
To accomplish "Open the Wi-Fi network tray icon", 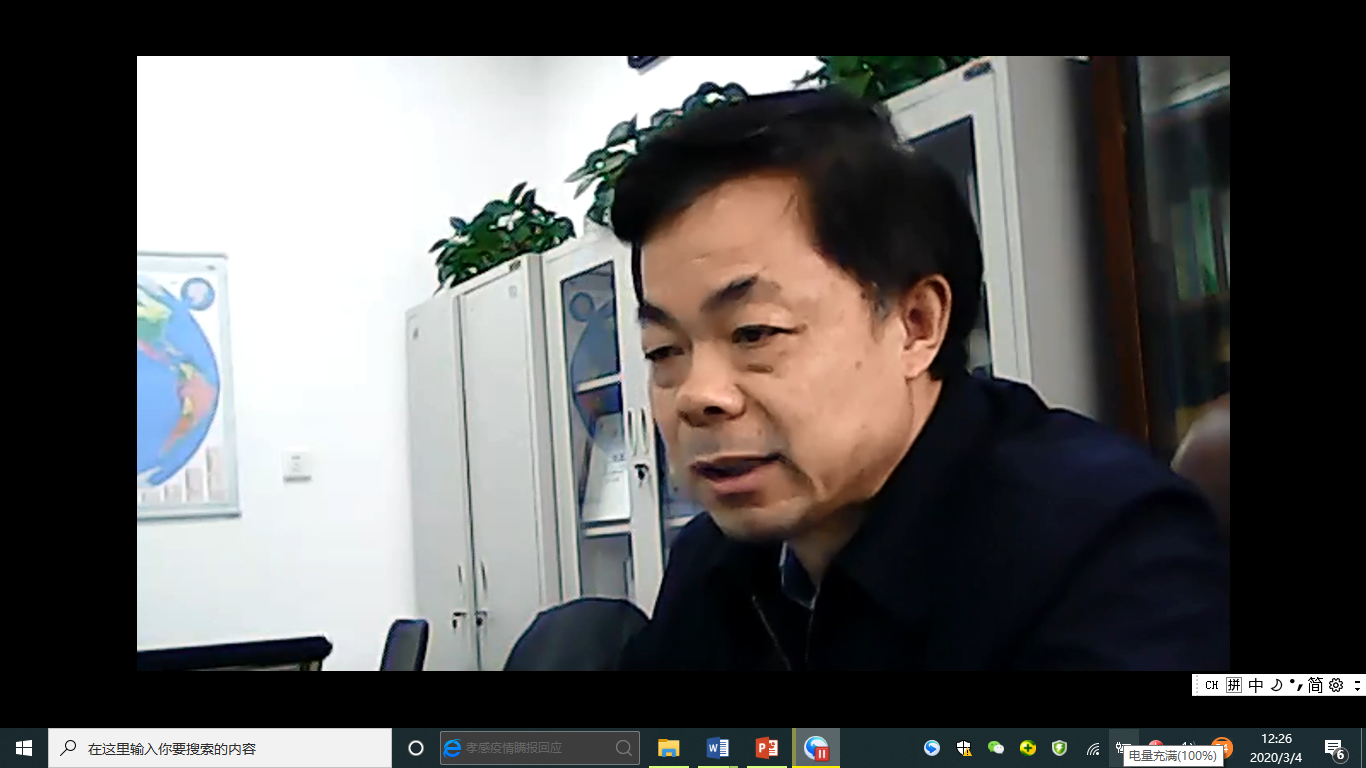I will [x=1093, y=748].
